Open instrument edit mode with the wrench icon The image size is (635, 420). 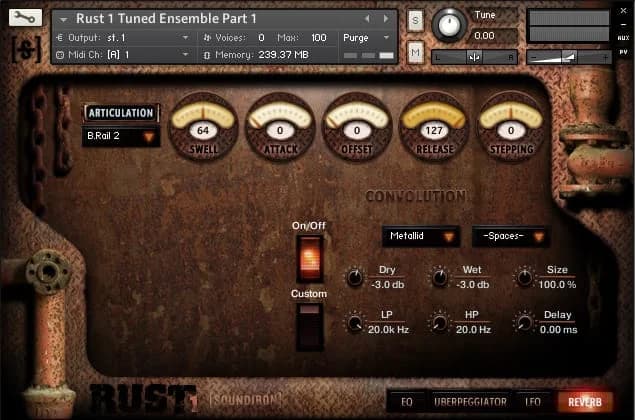[x=25, y=17]
